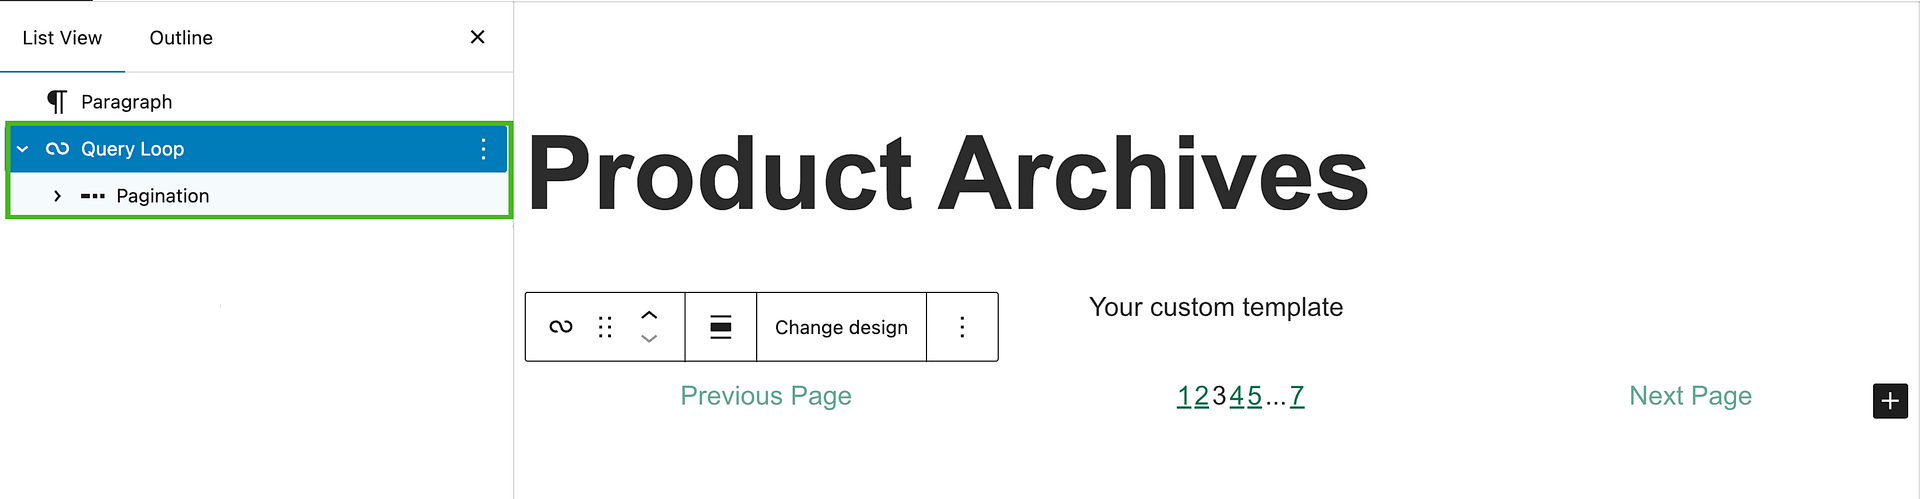Move block up with the up arrow
This screenshot has width=1920, height=499.
coord(649,314)
